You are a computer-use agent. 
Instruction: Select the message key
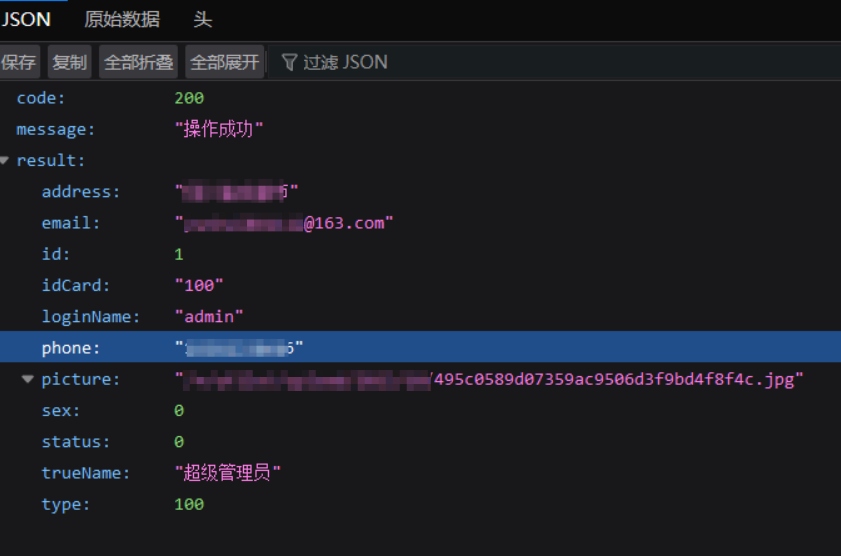[55, 129]
